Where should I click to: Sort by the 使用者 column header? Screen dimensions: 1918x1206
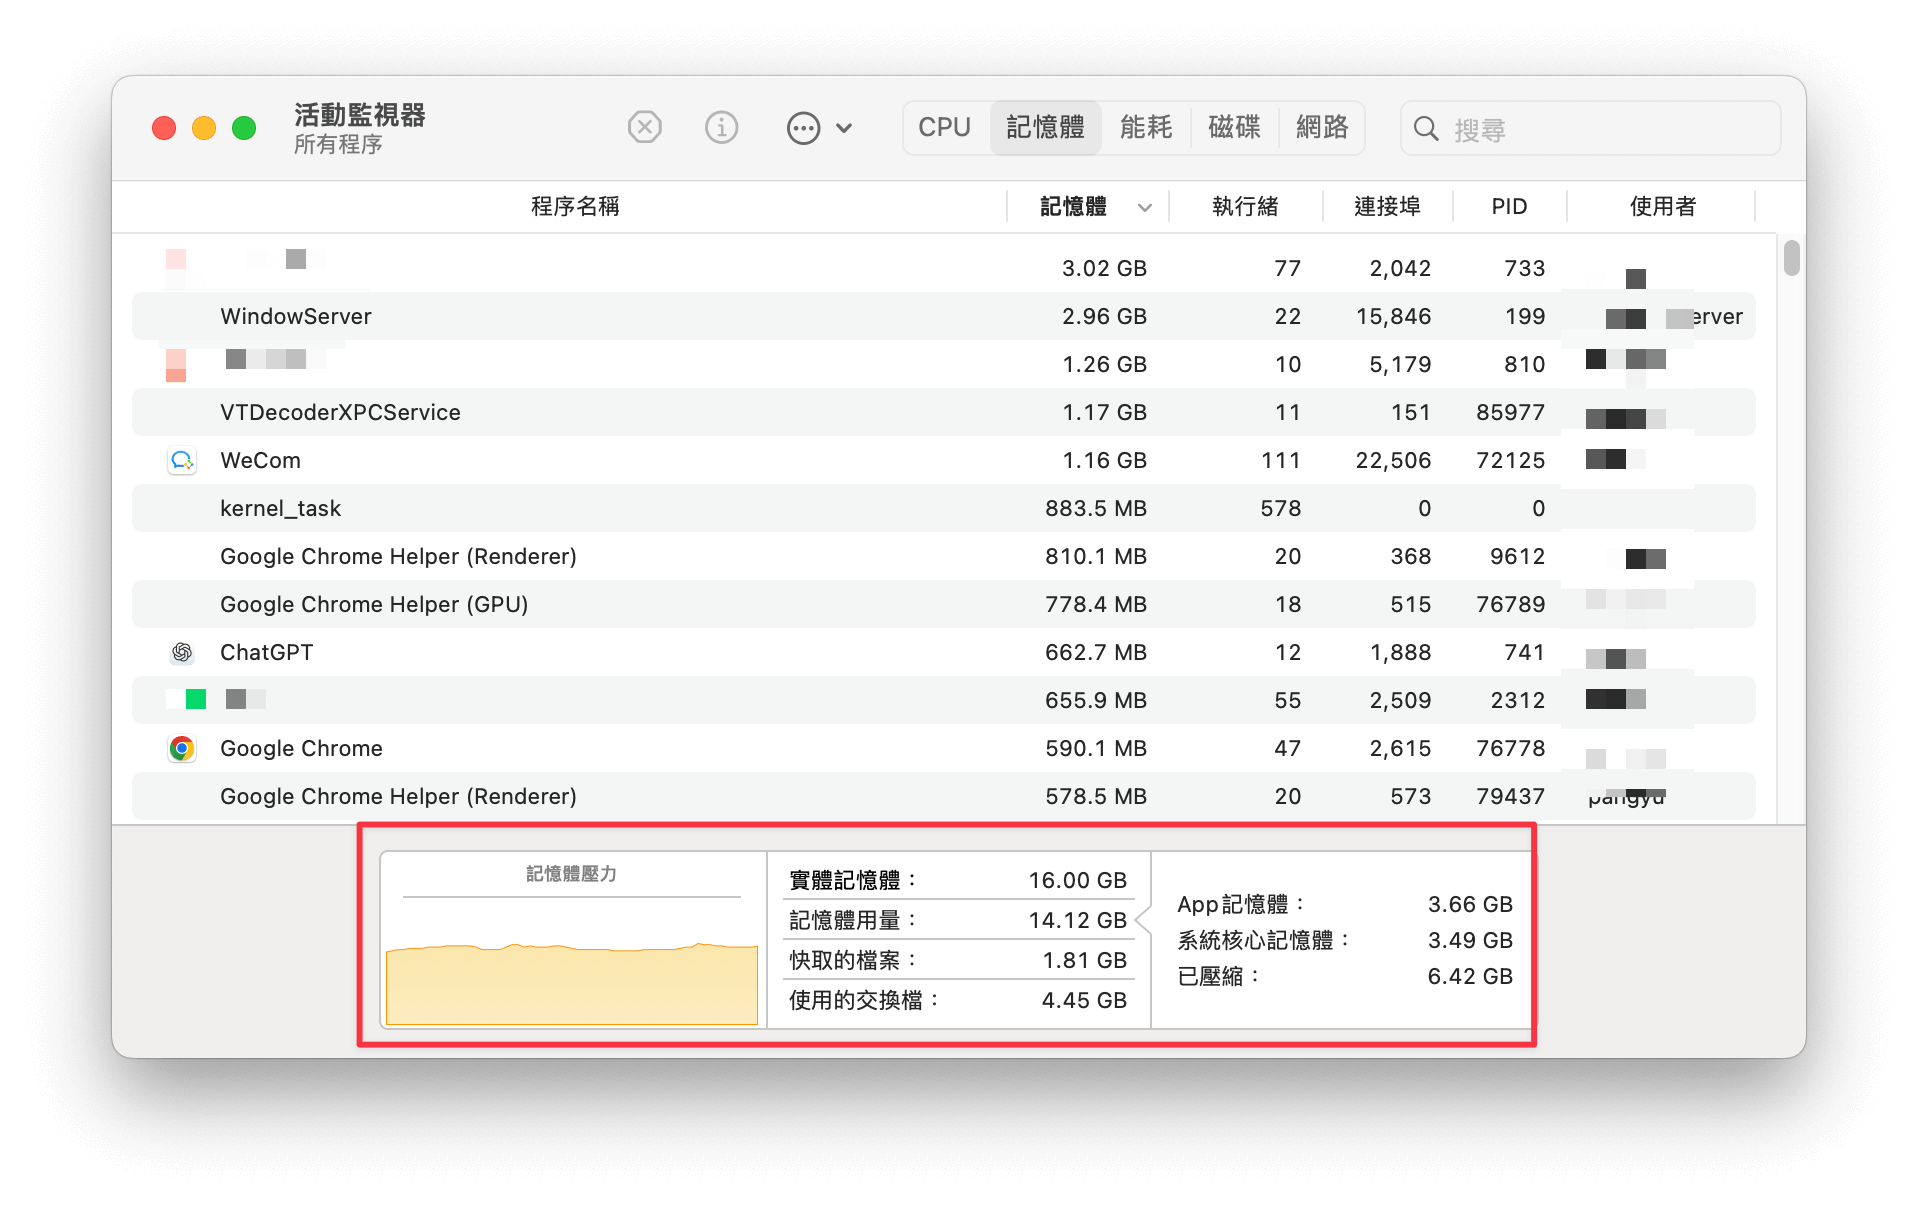[x=1662, y=206]
